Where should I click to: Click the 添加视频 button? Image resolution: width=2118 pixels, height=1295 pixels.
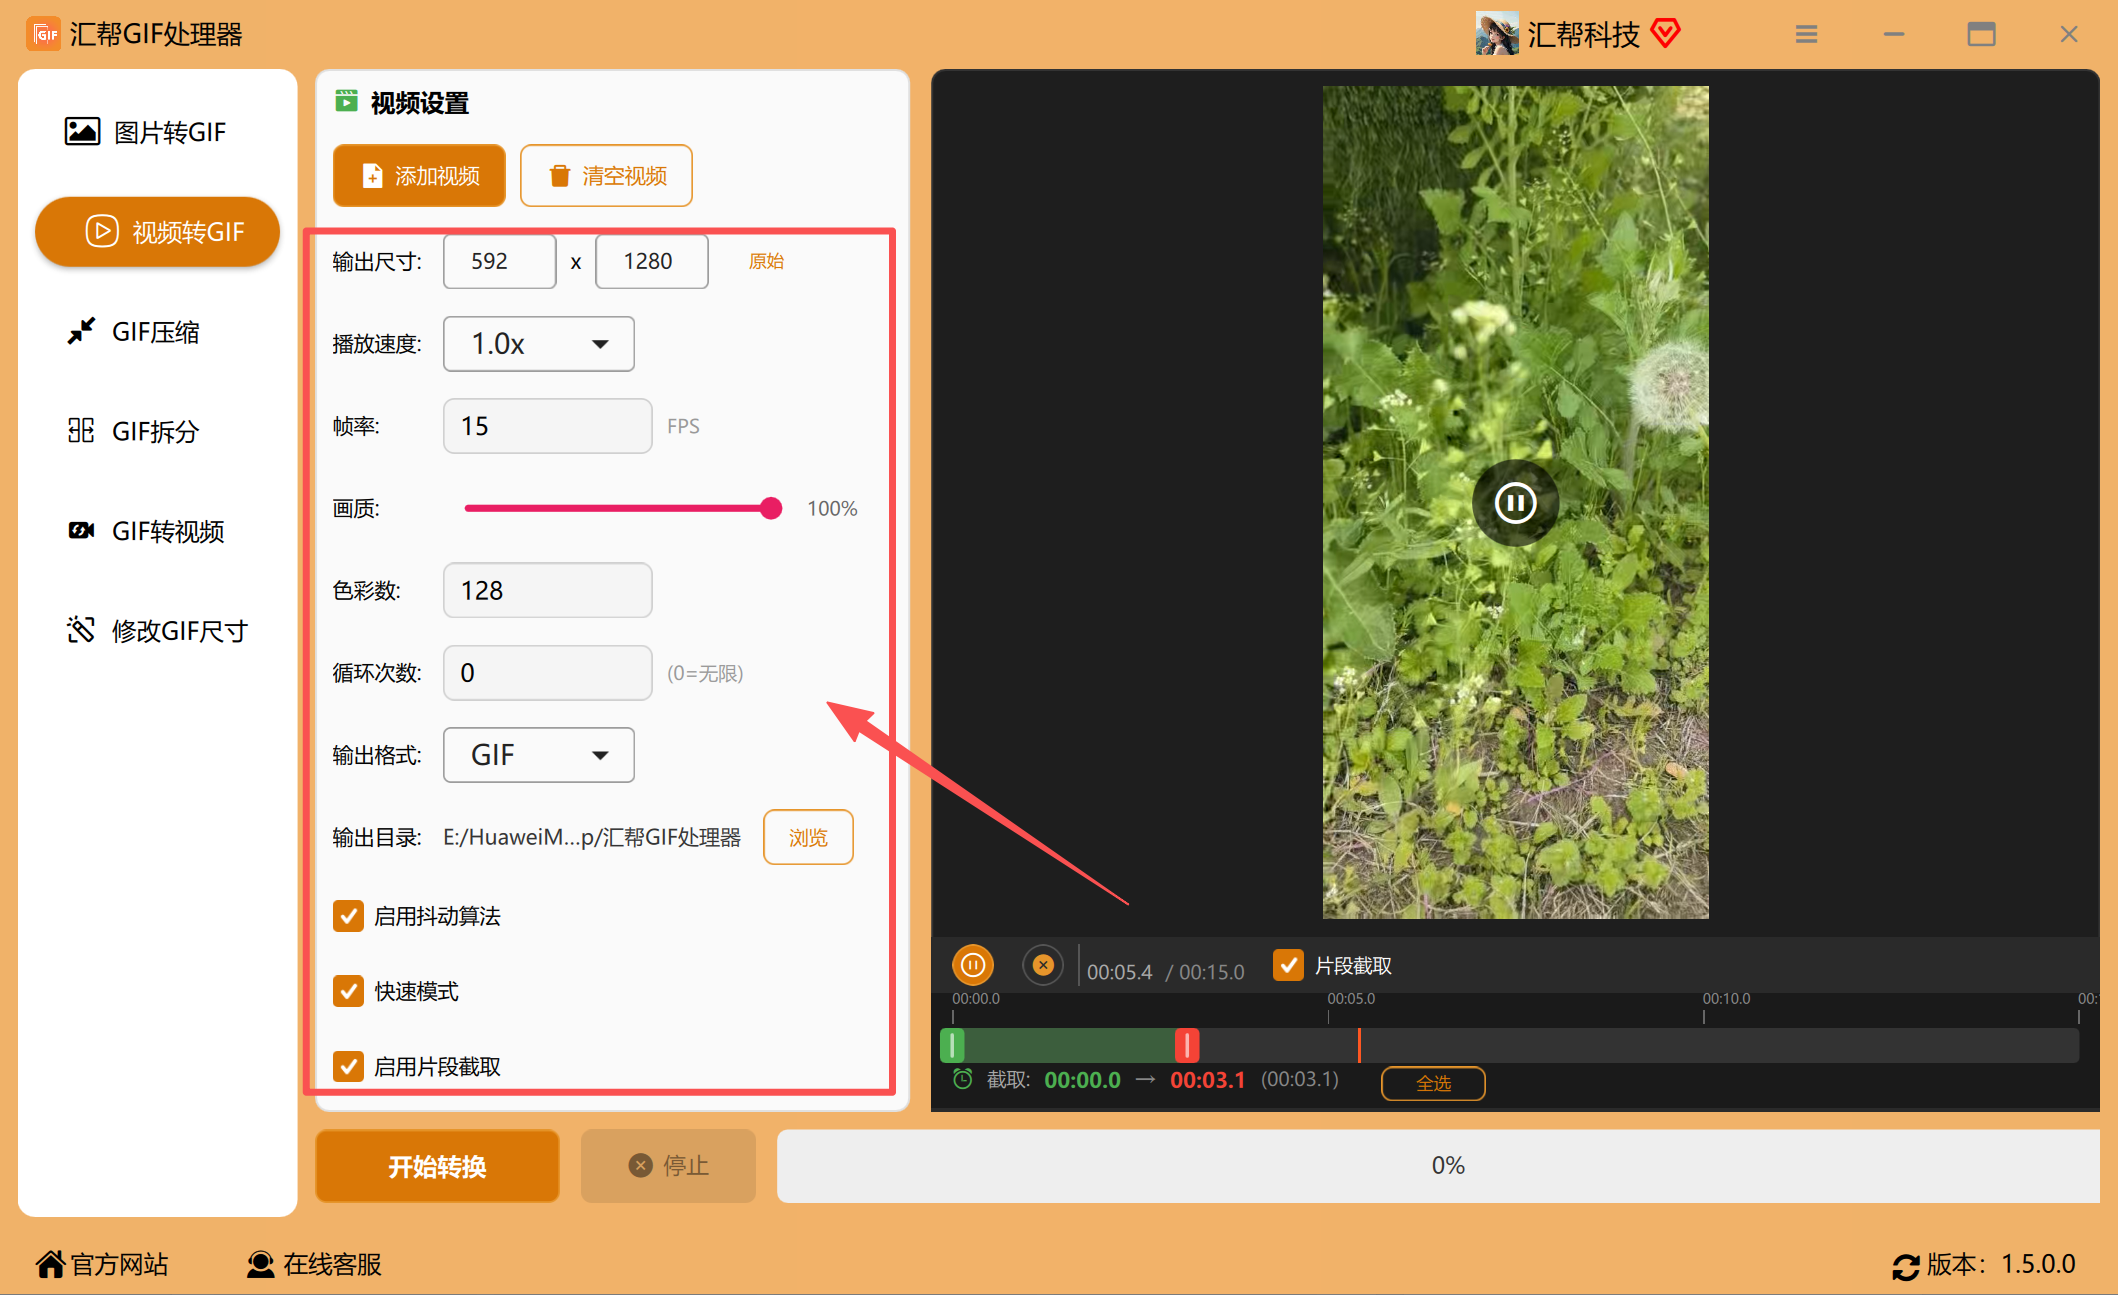click(x=419, y=176)
